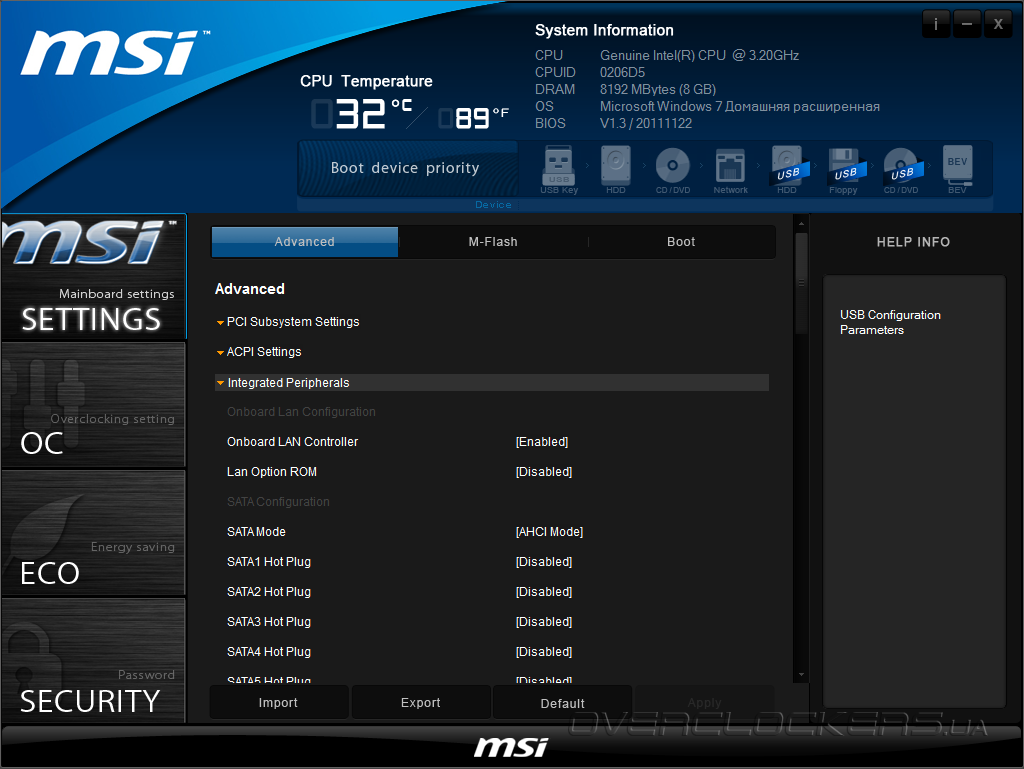
Task: Click the Device label under boot priority
Action: [493, 204]
